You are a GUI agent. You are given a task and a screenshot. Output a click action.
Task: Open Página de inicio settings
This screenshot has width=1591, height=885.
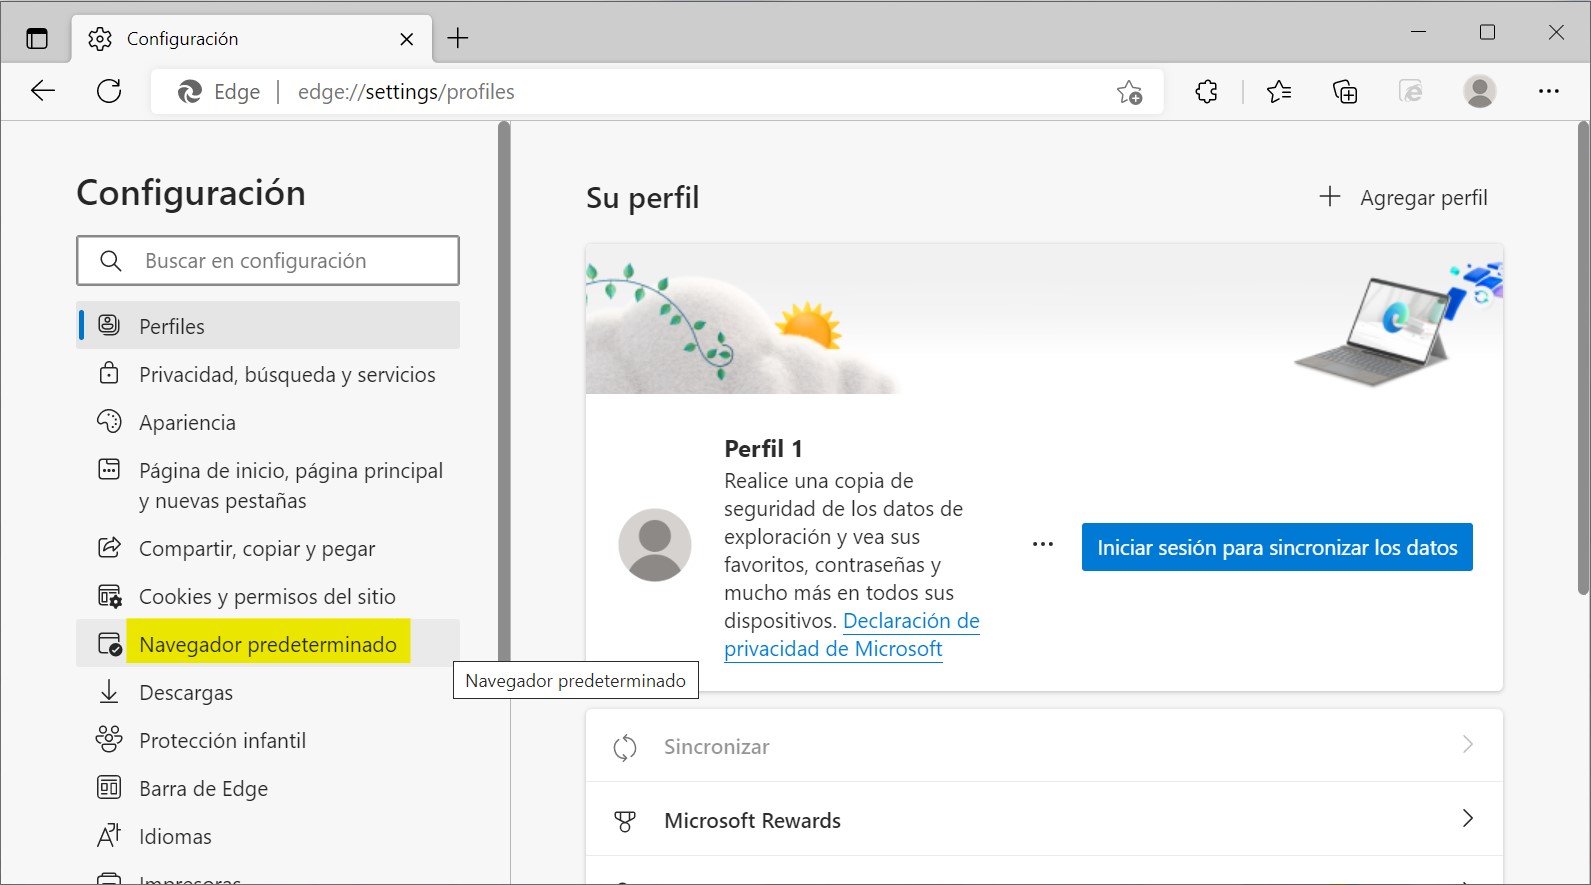click(268, 485)
